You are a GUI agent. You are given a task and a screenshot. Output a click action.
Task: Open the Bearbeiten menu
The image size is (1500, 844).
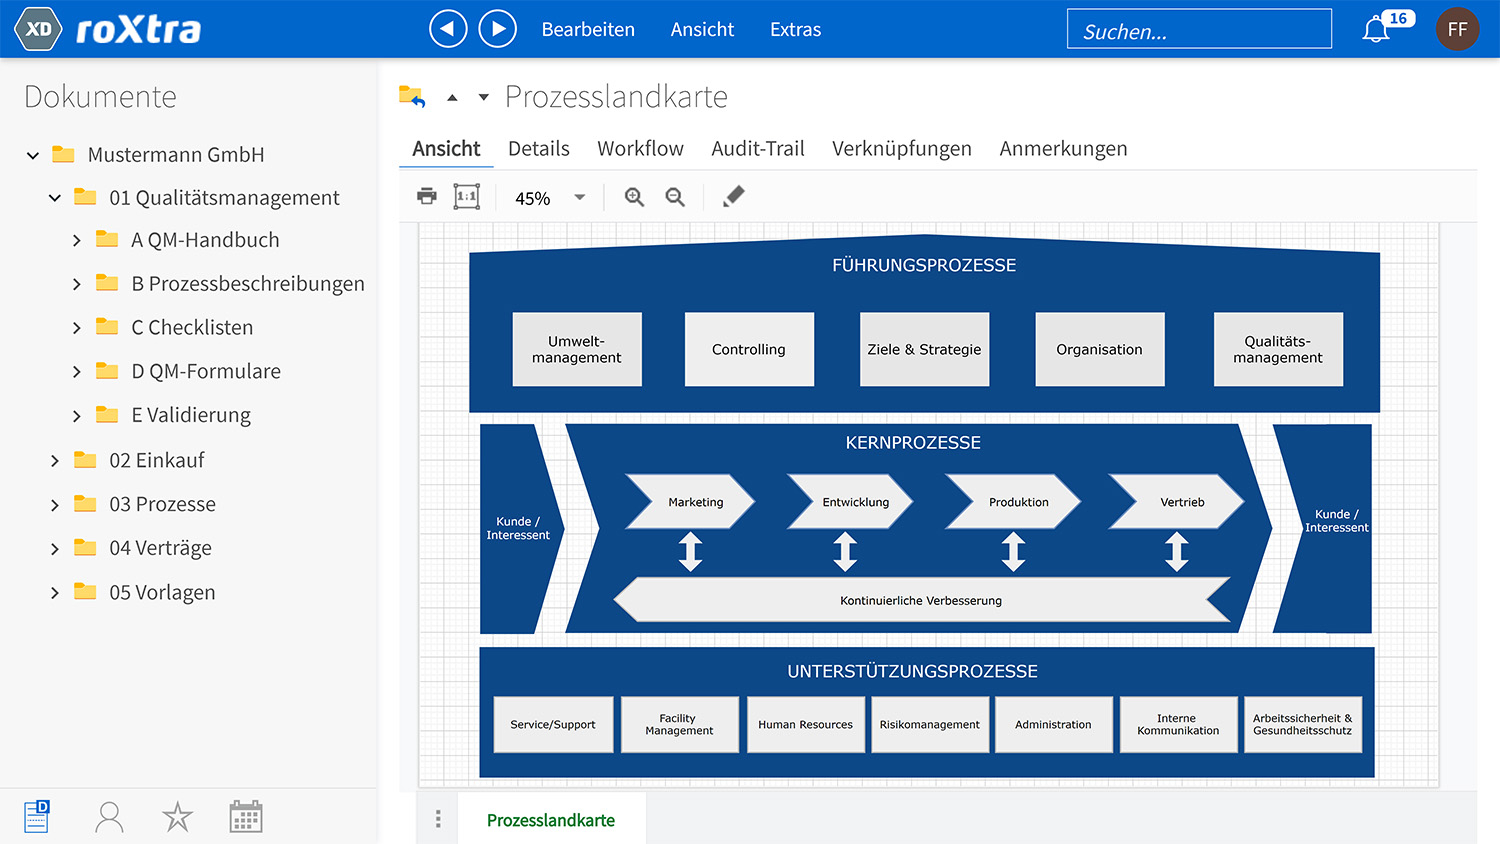coord(588,30)
